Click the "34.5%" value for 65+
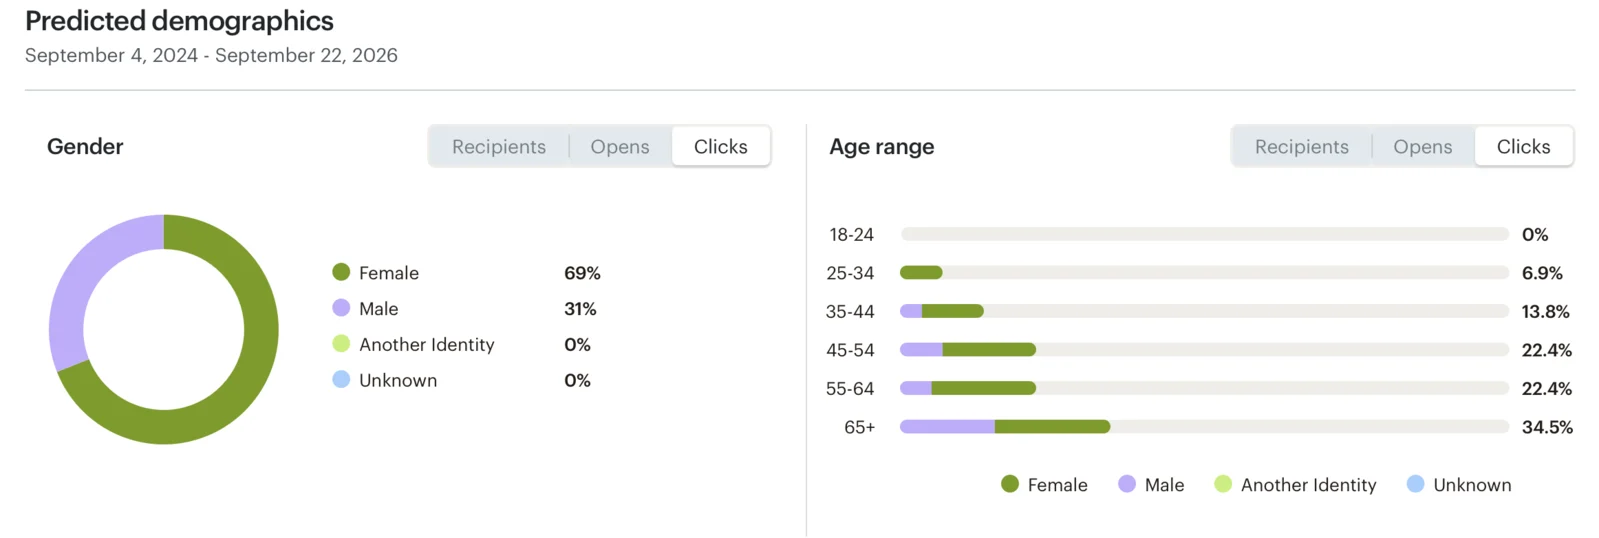The height and width of the screenshot is (538, 1599). pos(1547,427)
